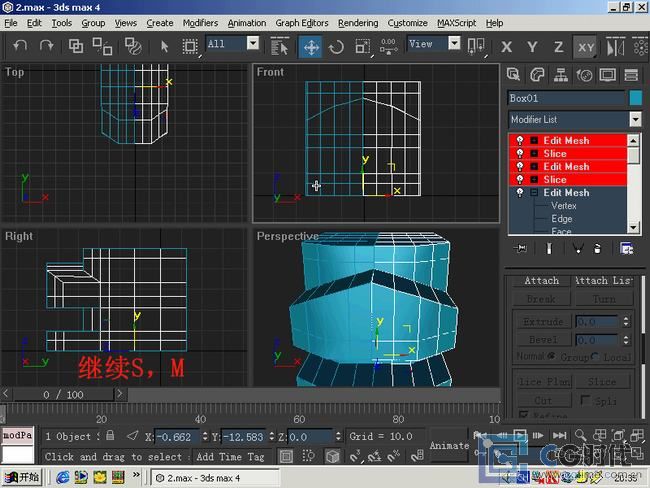Restrict transform to Y axis
The height and width of the screenshot is (488, 650).
click(532, 47)
